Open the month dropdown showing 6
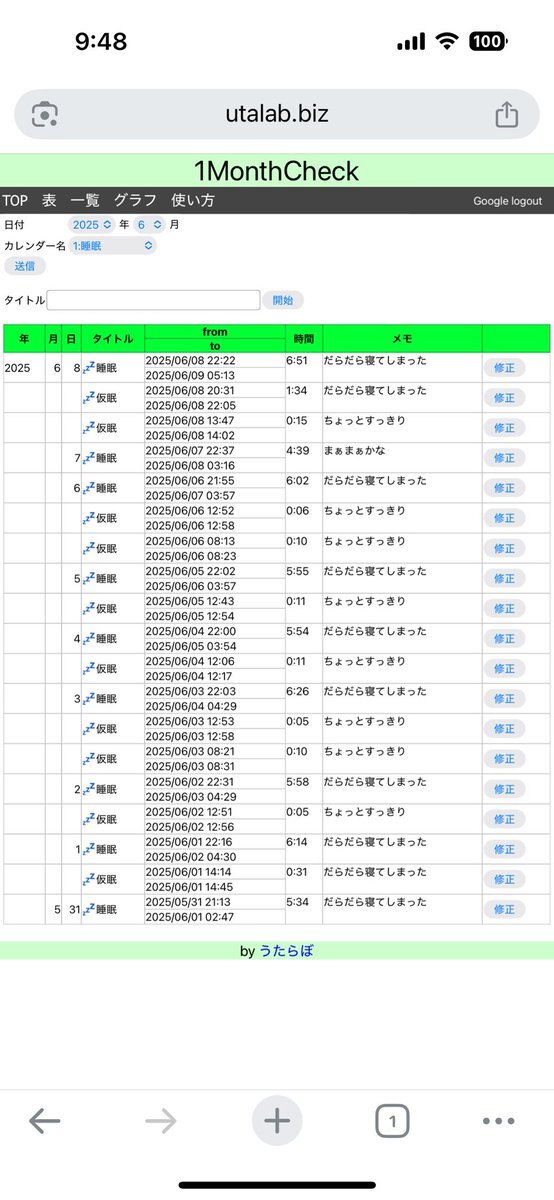 [150, 225]
